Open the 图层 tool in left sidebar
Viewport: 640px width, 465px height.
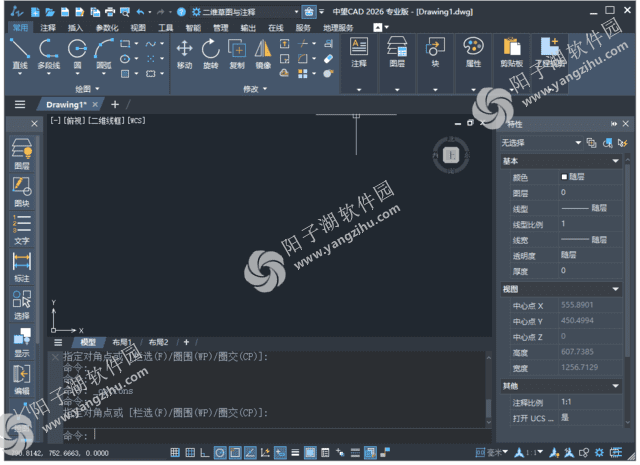pos(22,154)
